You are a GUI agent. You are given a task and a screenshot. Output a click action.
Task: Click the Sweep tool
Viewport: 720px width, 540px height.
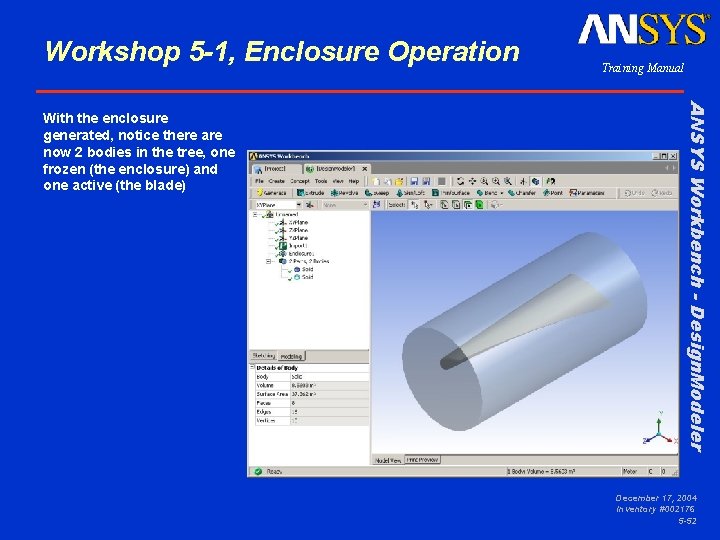click(377, 193)
